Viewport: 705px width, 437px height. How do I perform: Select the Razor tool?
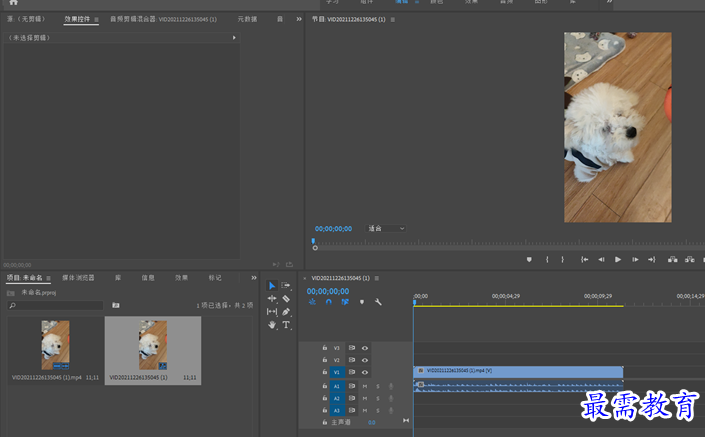pyautogui.click(x=286, y=299)
